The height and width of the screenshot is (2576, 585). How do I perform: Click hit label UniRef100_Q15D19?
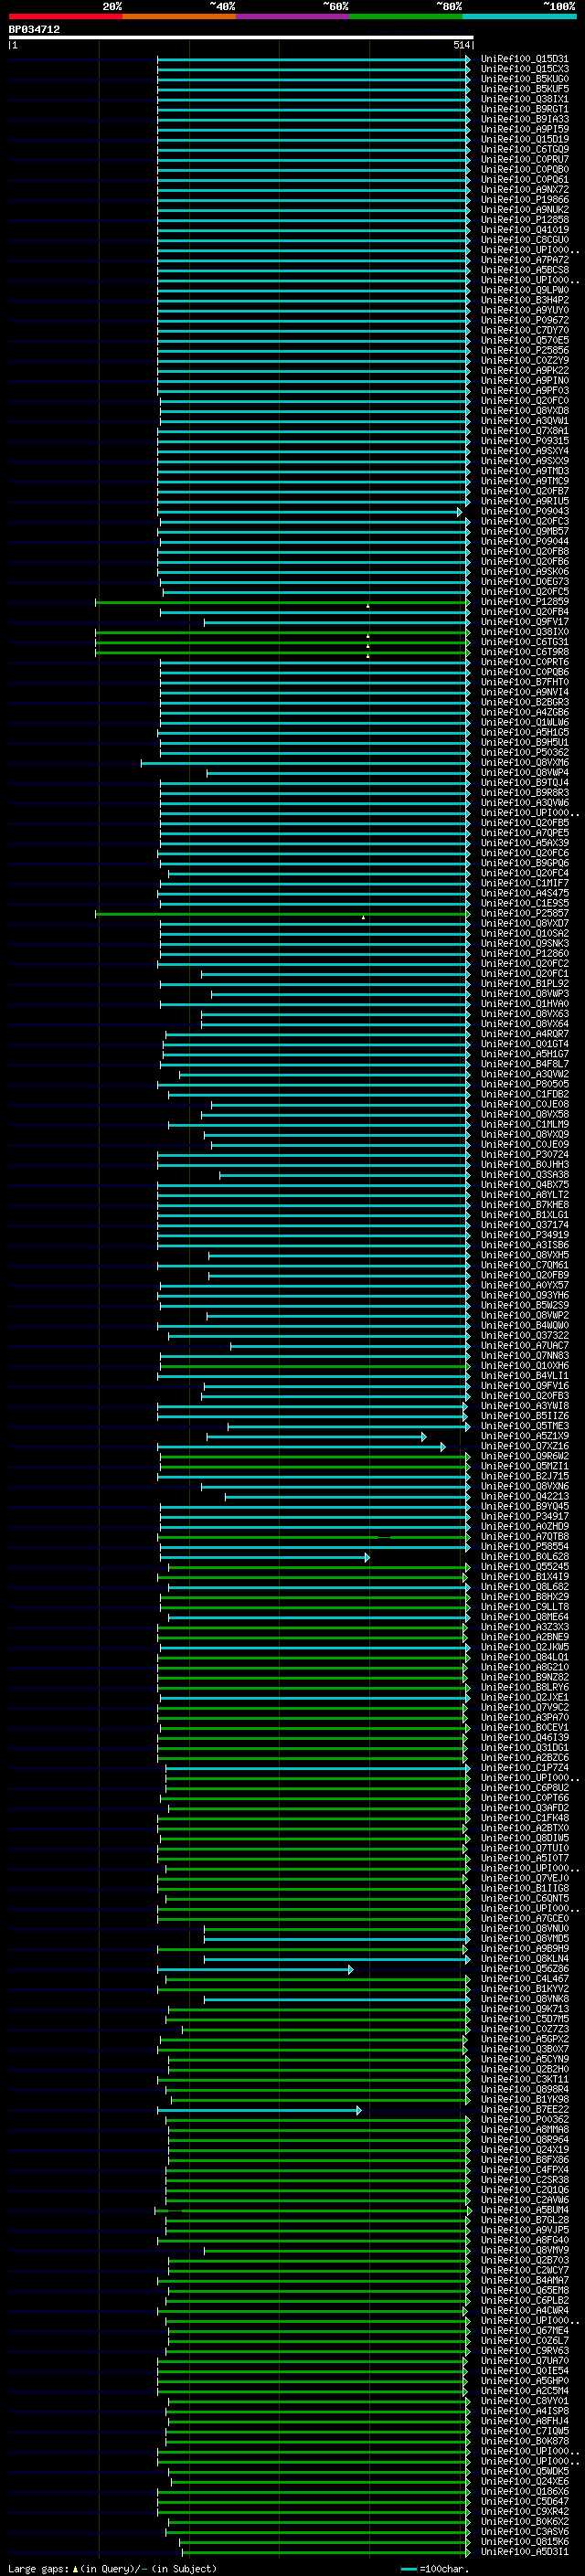point(524,139)
